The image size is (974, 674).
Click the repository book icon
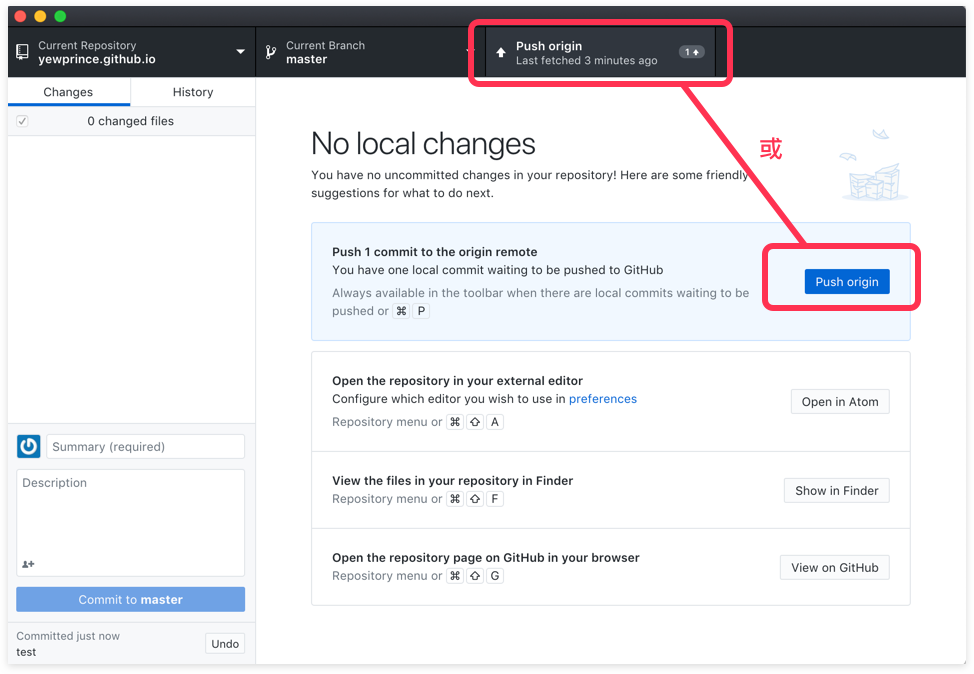[x=22, y=52]
